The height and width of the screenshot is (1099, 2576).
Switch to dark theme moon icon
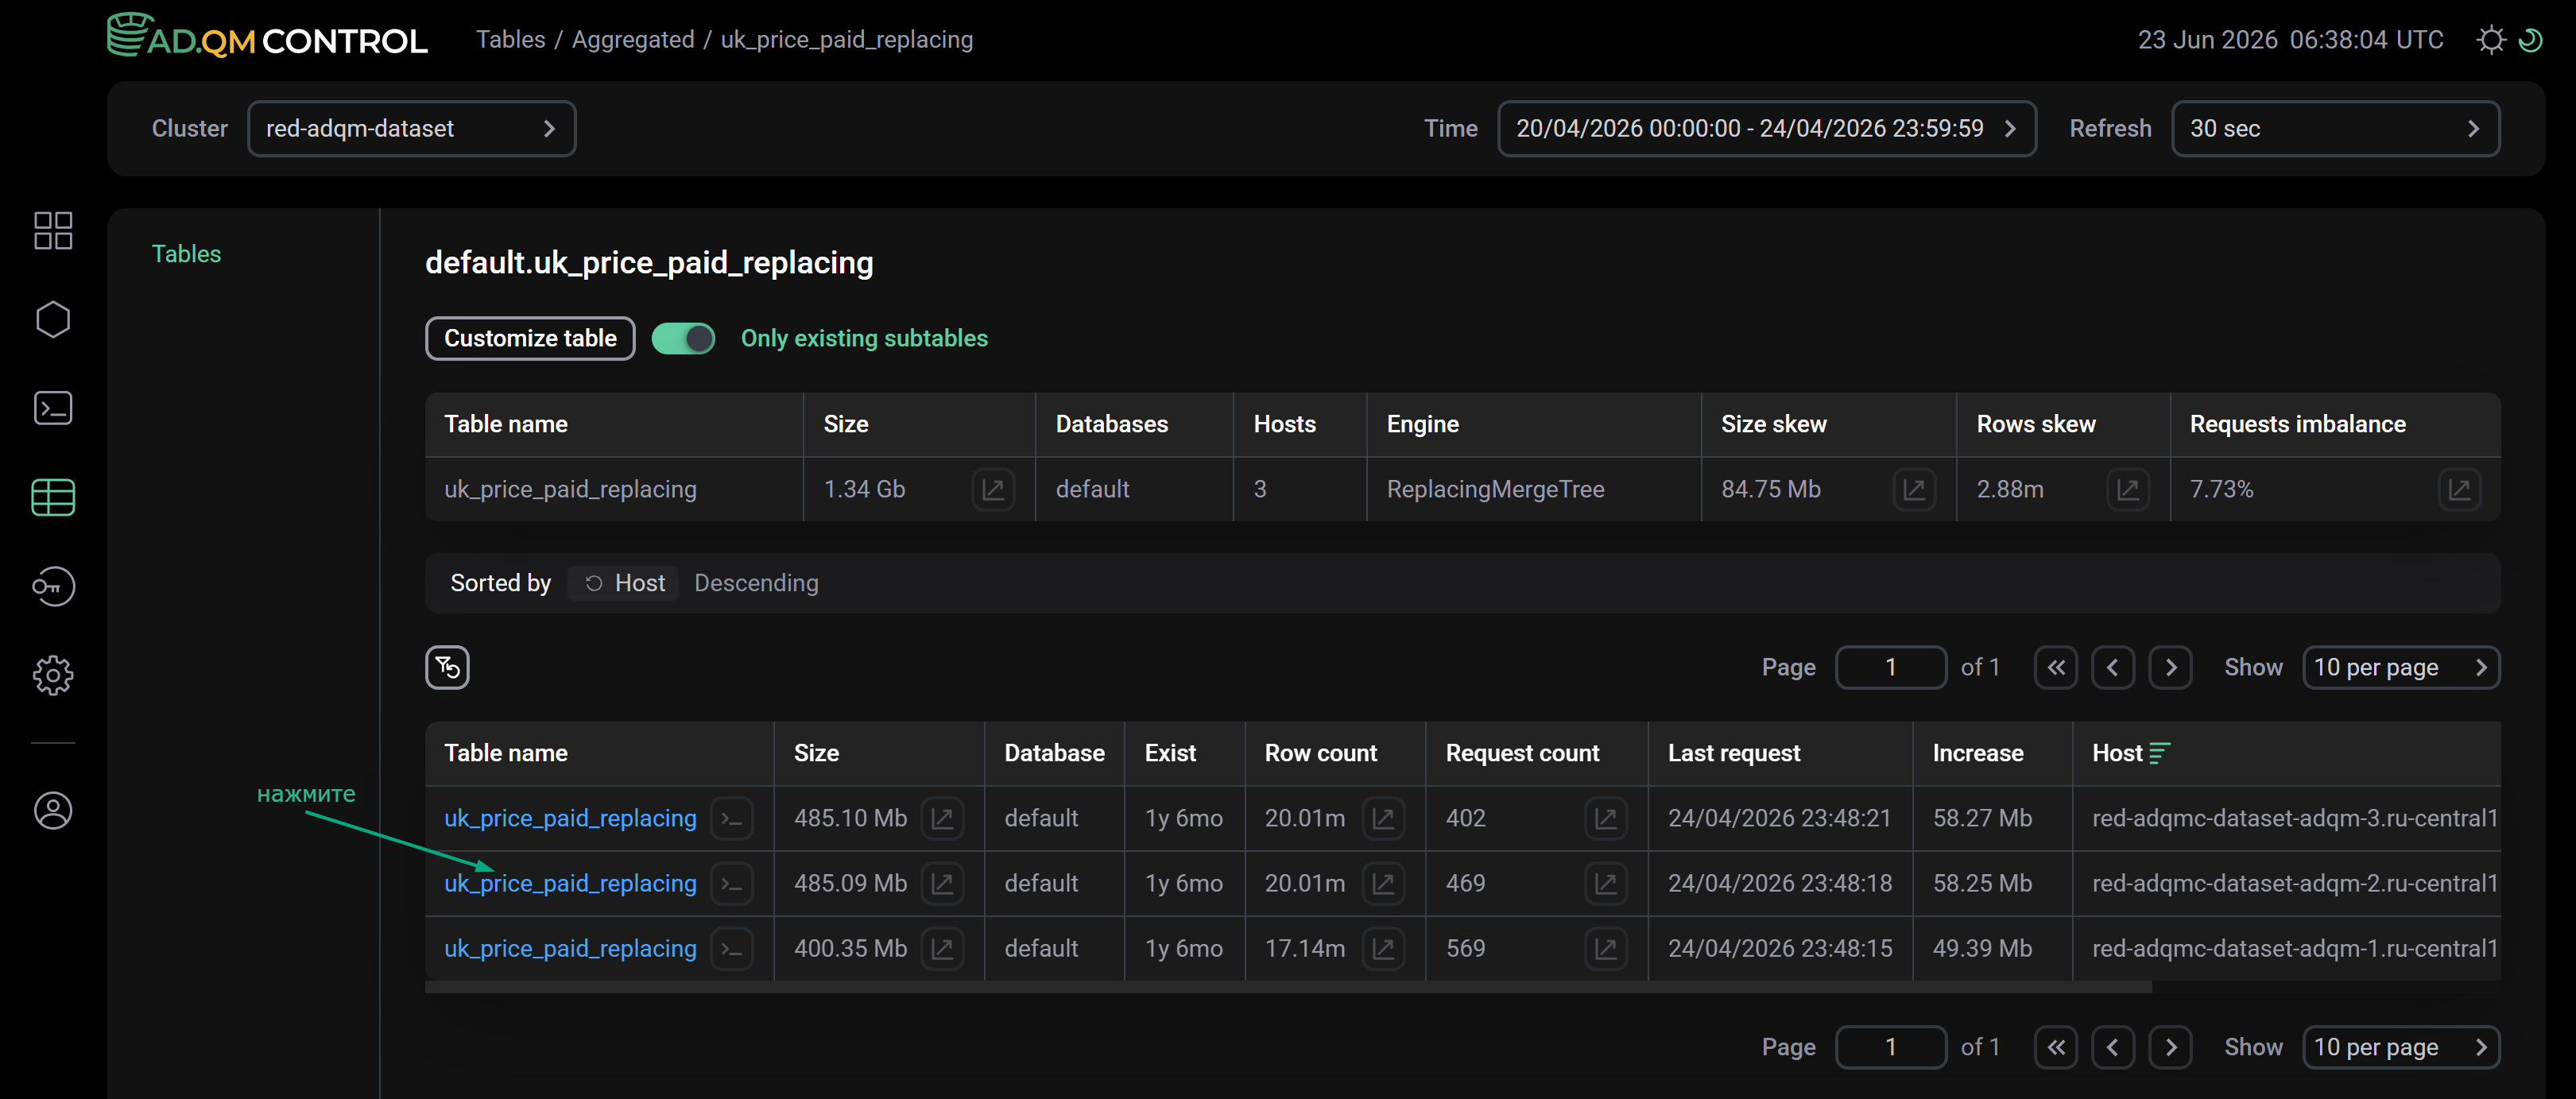pos(2530,40)
